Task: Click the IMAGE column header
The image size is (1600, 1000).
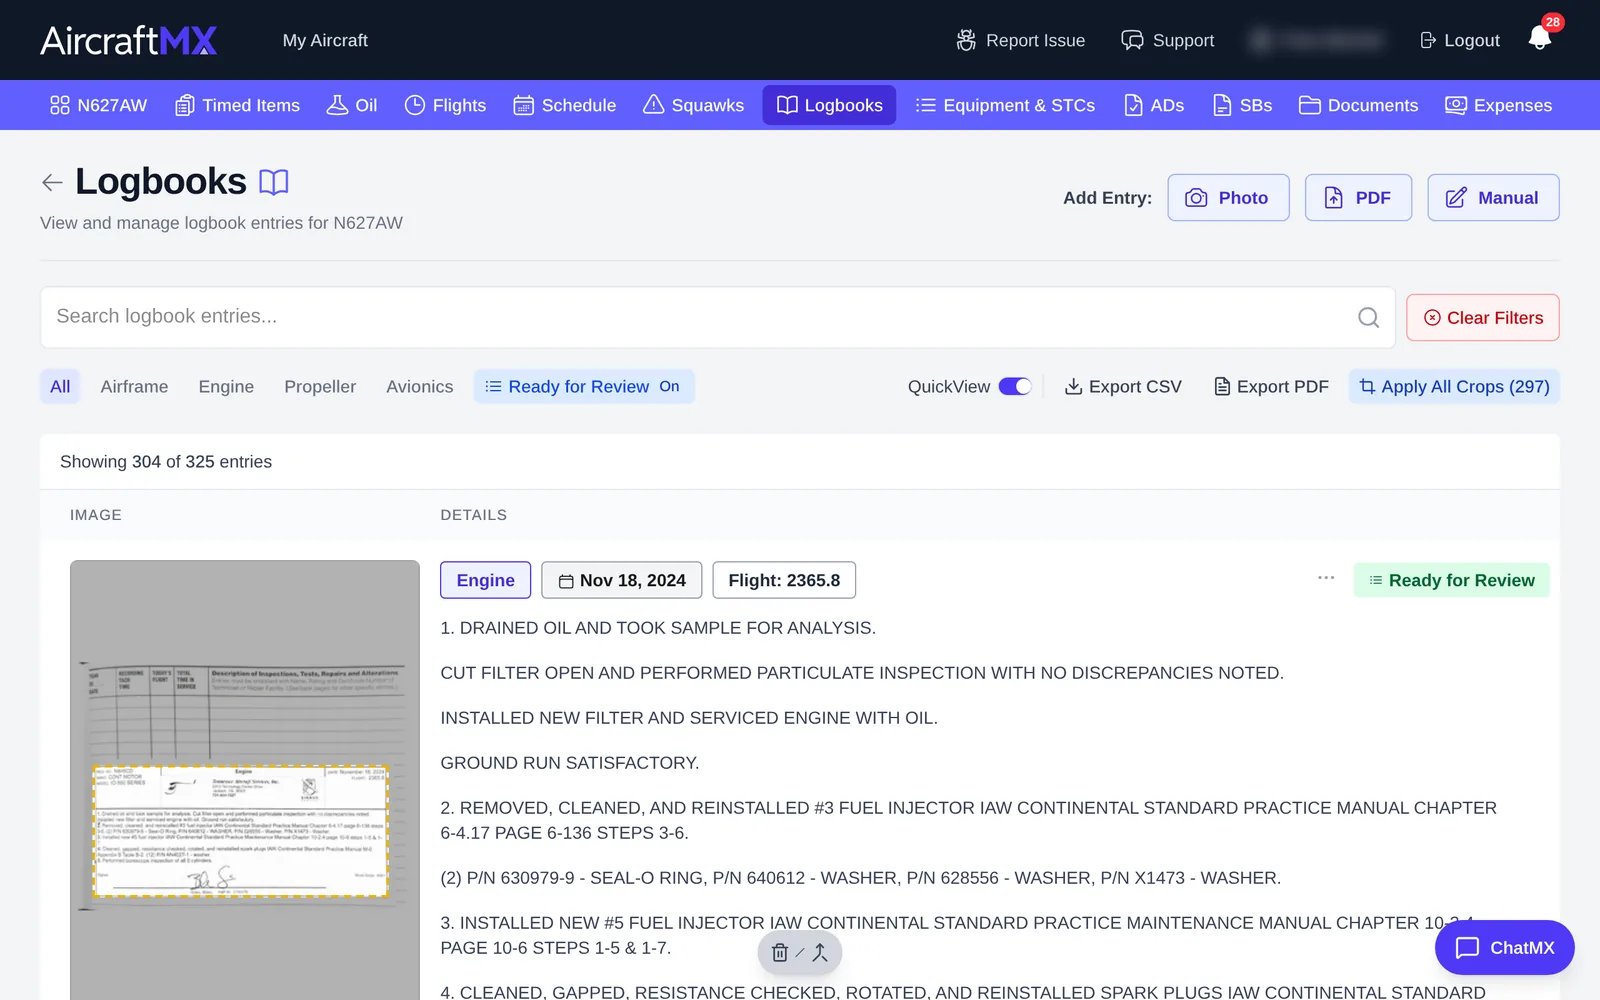Action: coord(96,515)
